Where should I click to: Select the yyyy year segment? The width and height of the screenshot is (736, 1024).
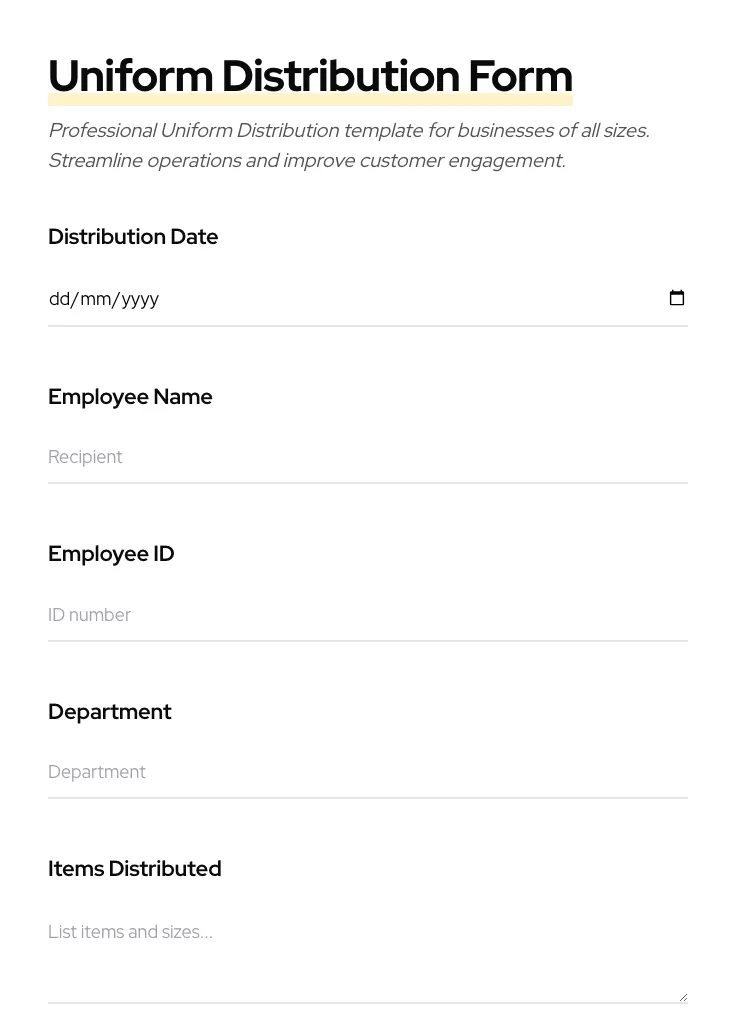(140, 299)
